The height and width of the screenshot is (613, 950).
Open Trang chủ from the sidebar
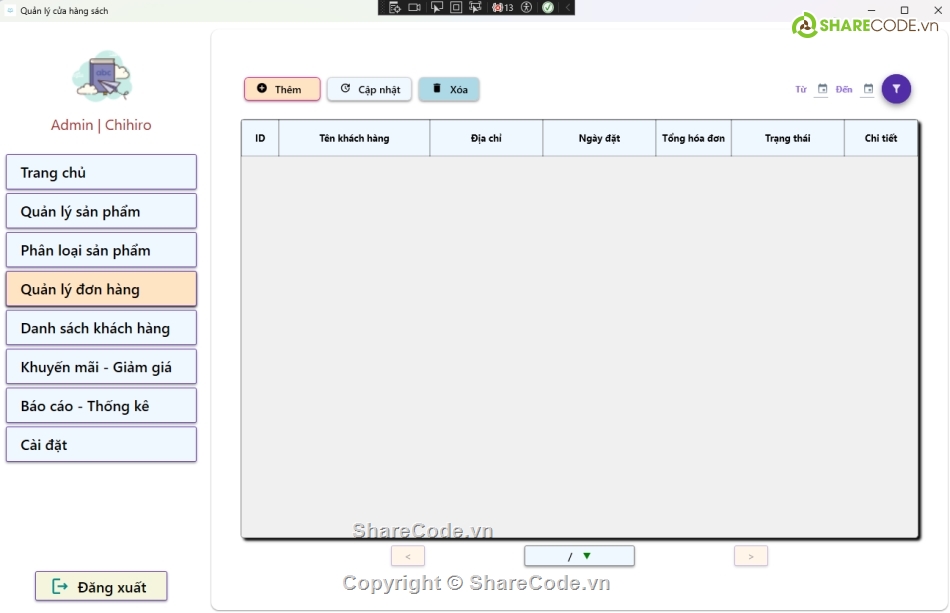tap(101, 172)
